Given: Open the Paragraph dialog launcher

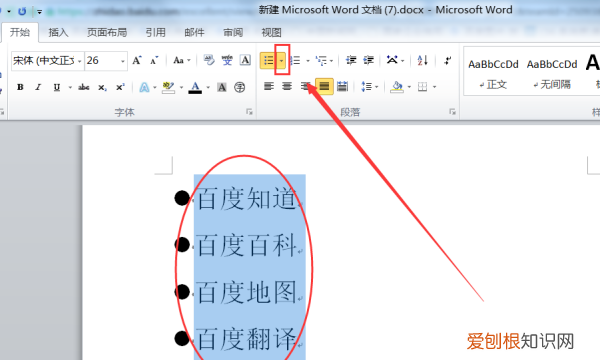Looking at the screenshot, I should (452, 112).
